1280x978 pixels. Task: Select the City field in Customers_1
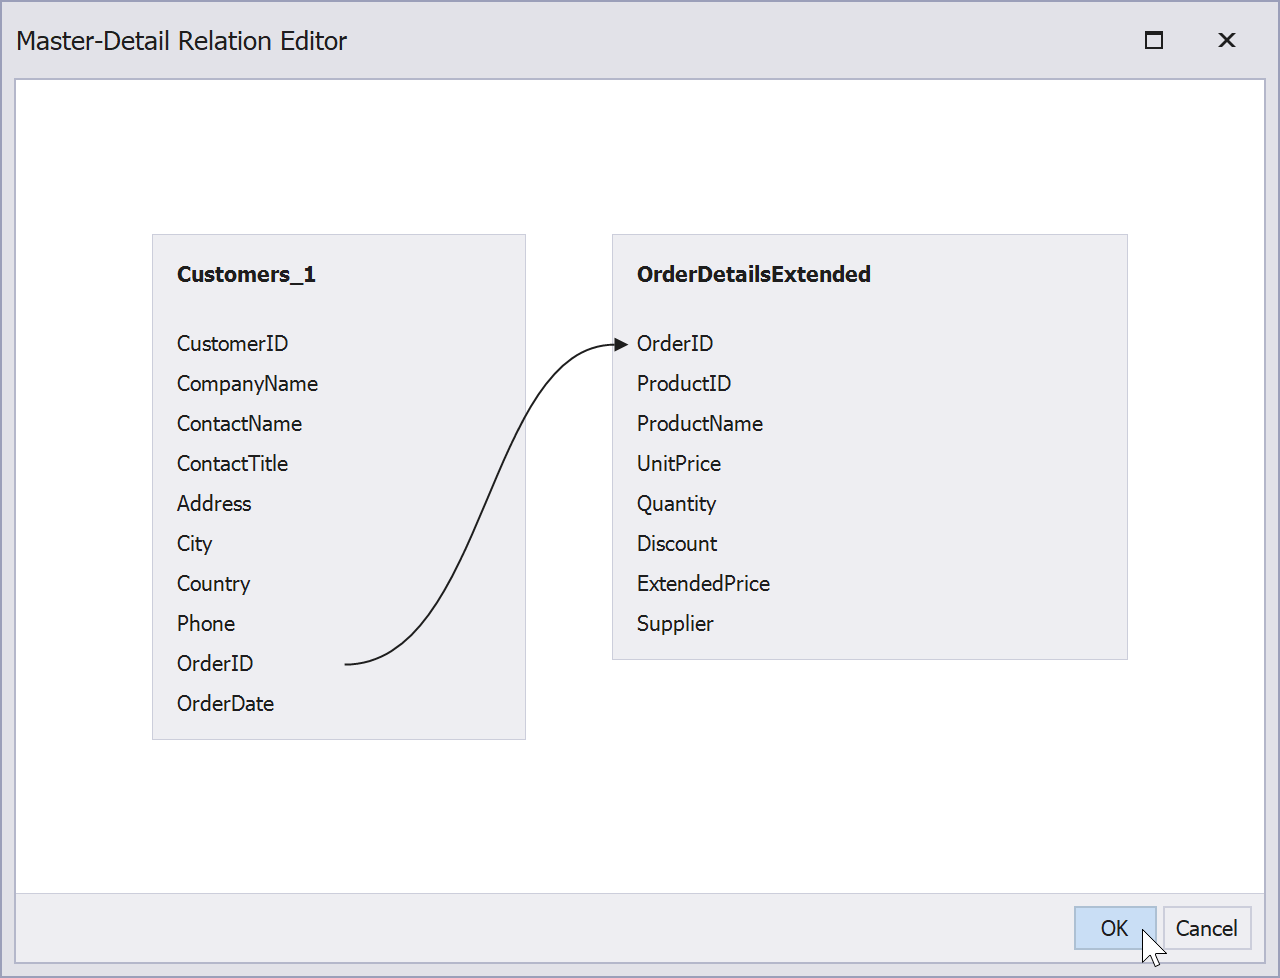pyautogui.click(x=194, y=543)
